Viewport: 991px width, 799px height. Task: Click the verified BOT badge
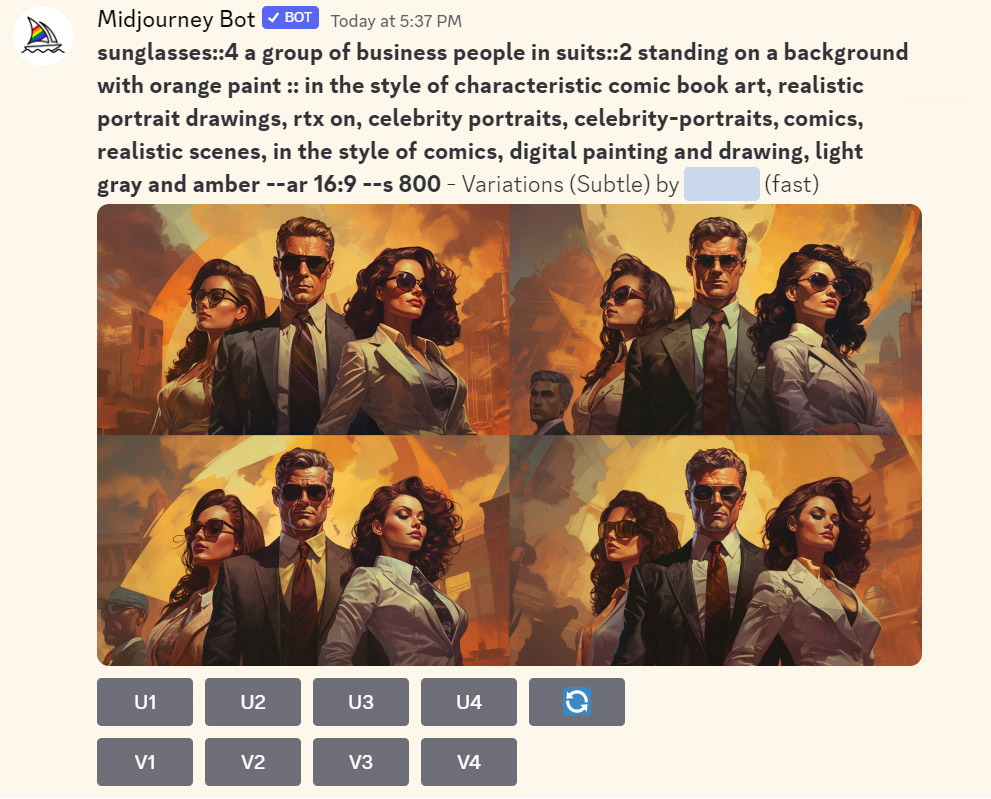pos(290,18)
